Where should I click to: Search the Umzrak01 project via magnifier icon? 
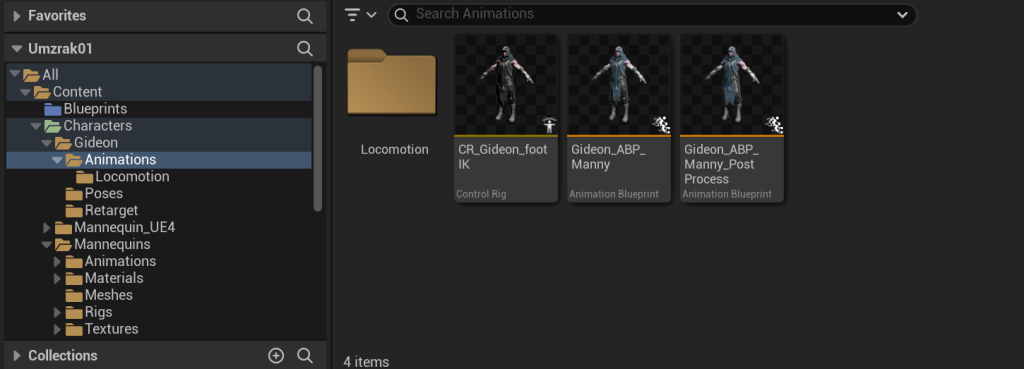(305, 48)
